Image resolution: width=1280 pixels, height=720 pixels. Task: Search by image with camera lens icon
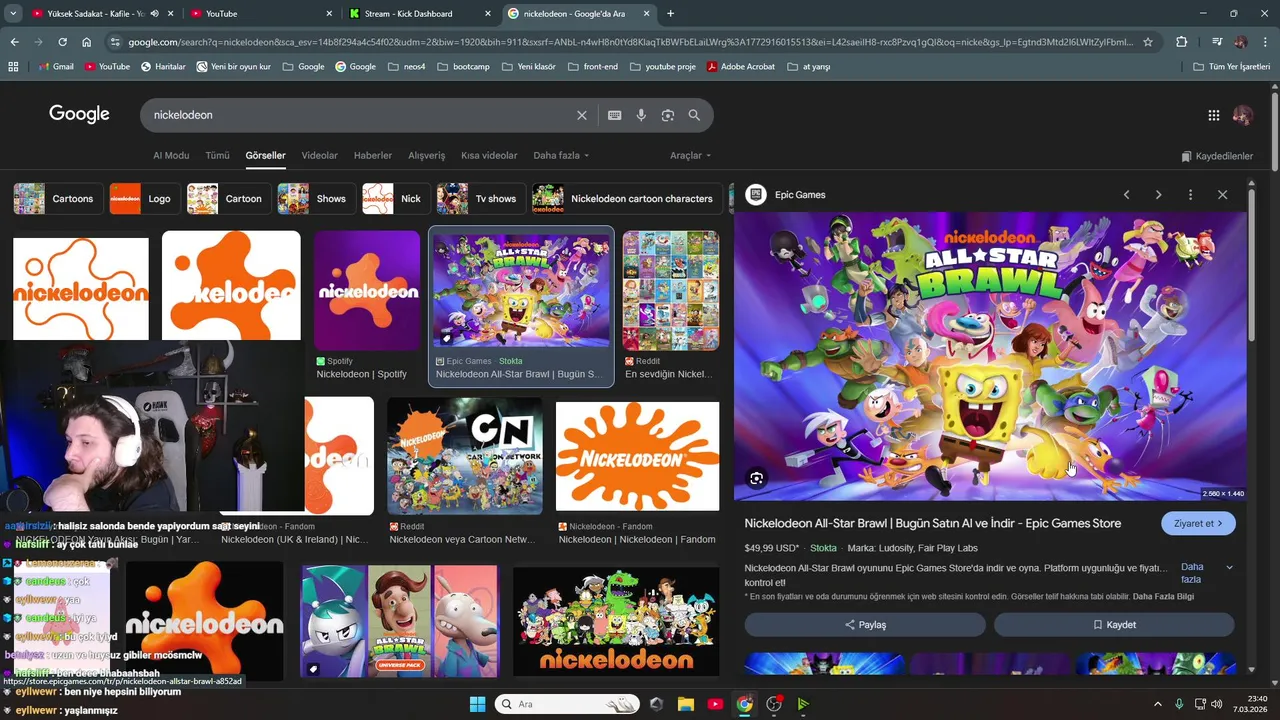[668, 115]
